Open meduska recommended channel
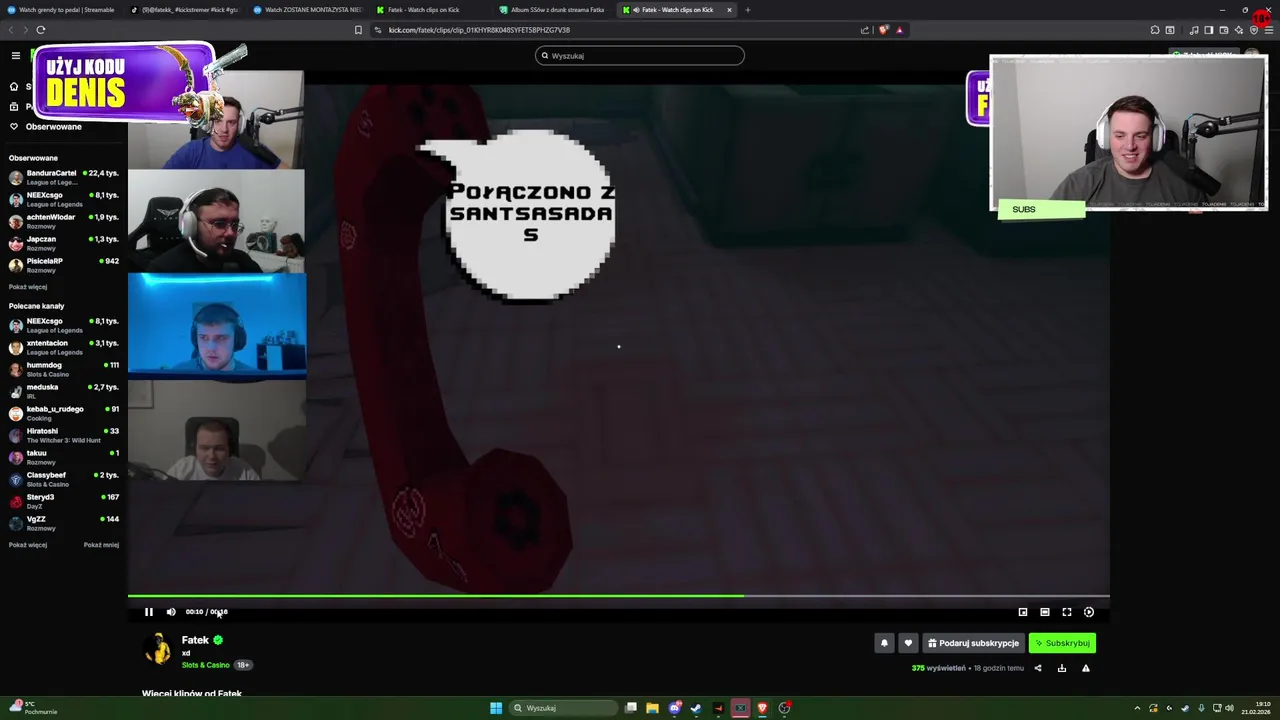1280x720 pixels. click(64, 391)
